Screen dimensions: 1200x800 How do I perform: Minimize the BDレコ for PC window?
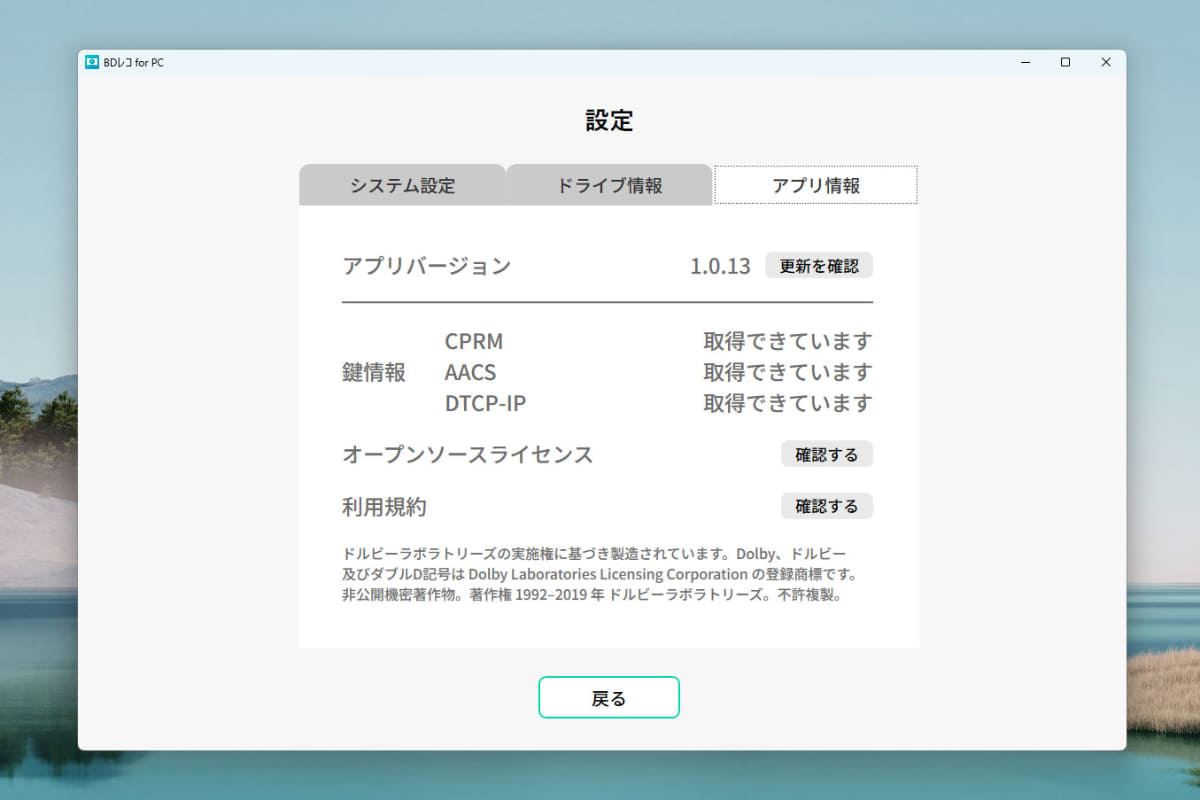pos(1025,62)
